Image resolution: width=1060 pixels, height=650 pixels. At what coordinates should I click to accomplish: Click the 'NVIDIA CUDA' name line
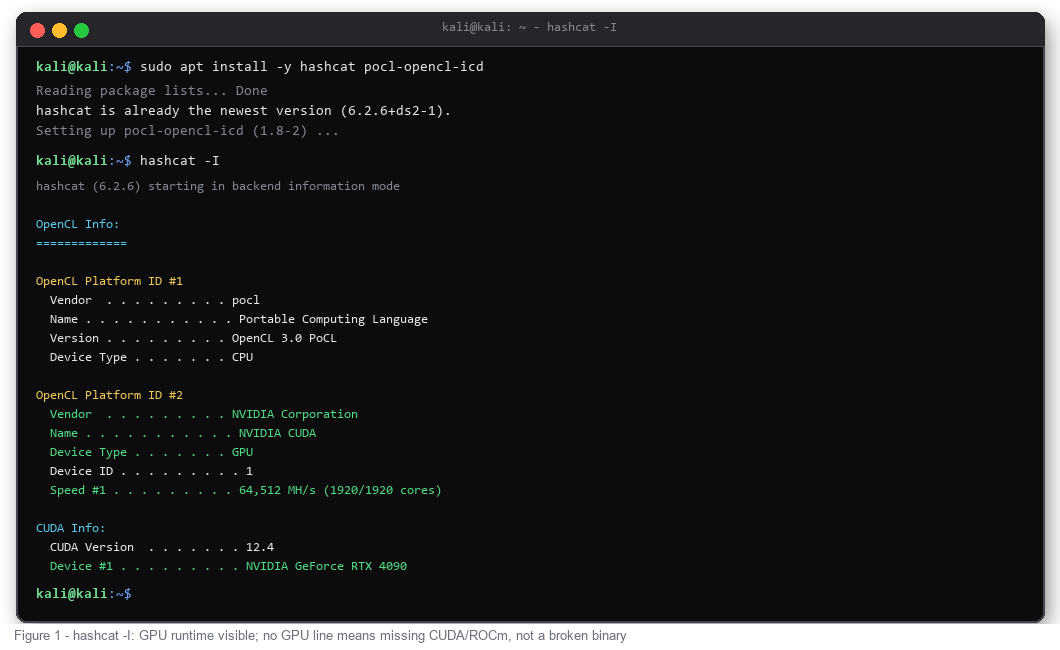click(x=183, y=433)
